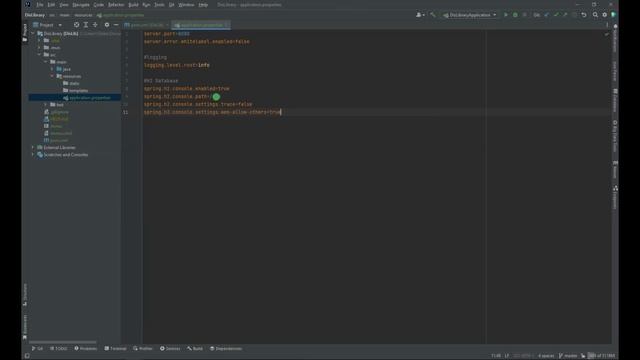Open the Tools menu
This screenshot has height=360, width=640.
click(x=159, y=5)
